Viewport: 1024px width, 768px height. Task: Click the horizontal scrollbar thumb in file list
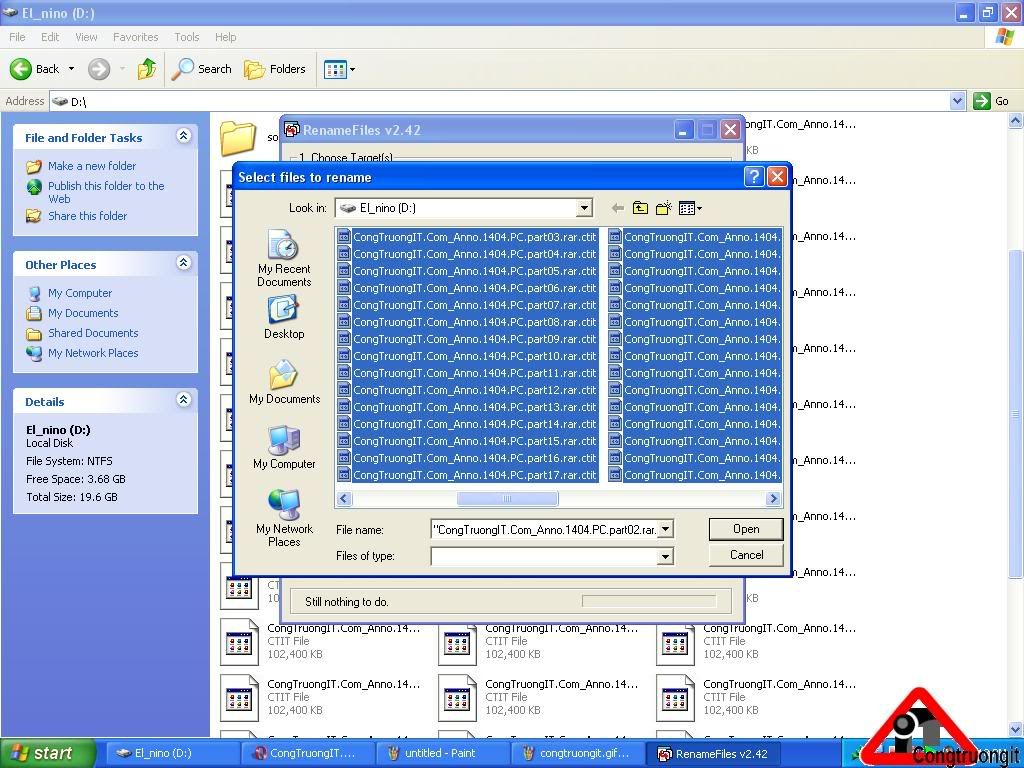[x=507, y=498]
